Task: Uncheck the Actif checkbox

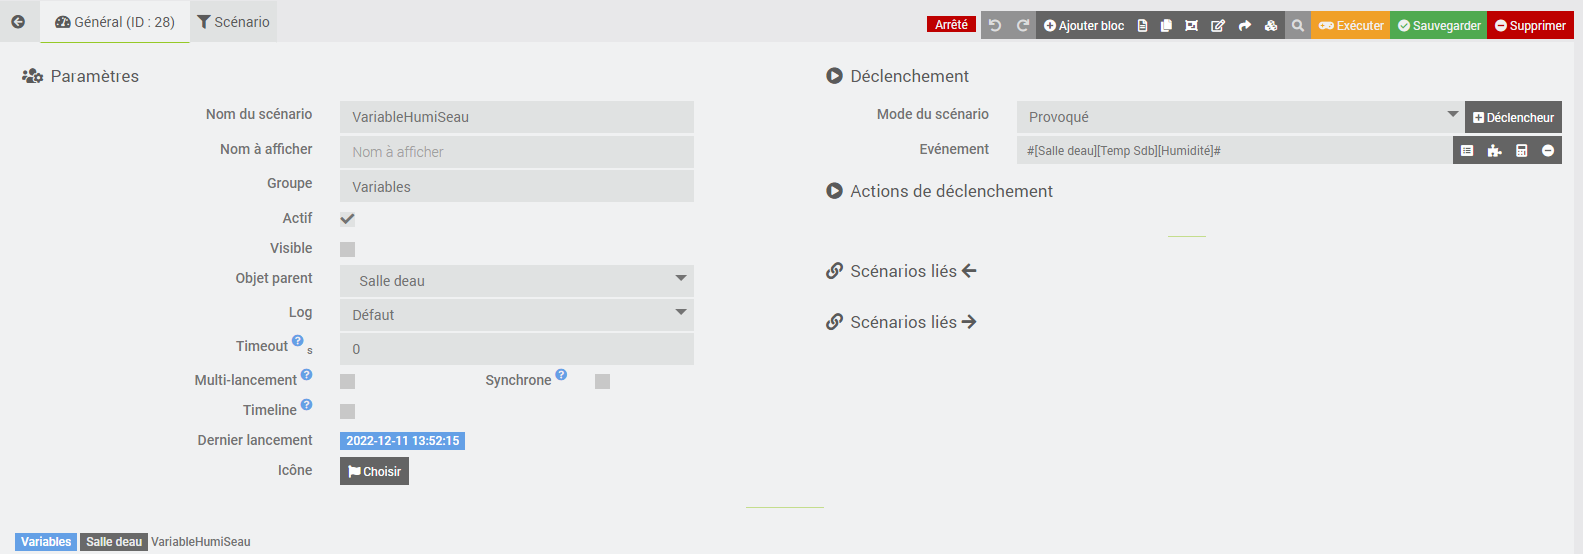Action: [x=347, y=219]
